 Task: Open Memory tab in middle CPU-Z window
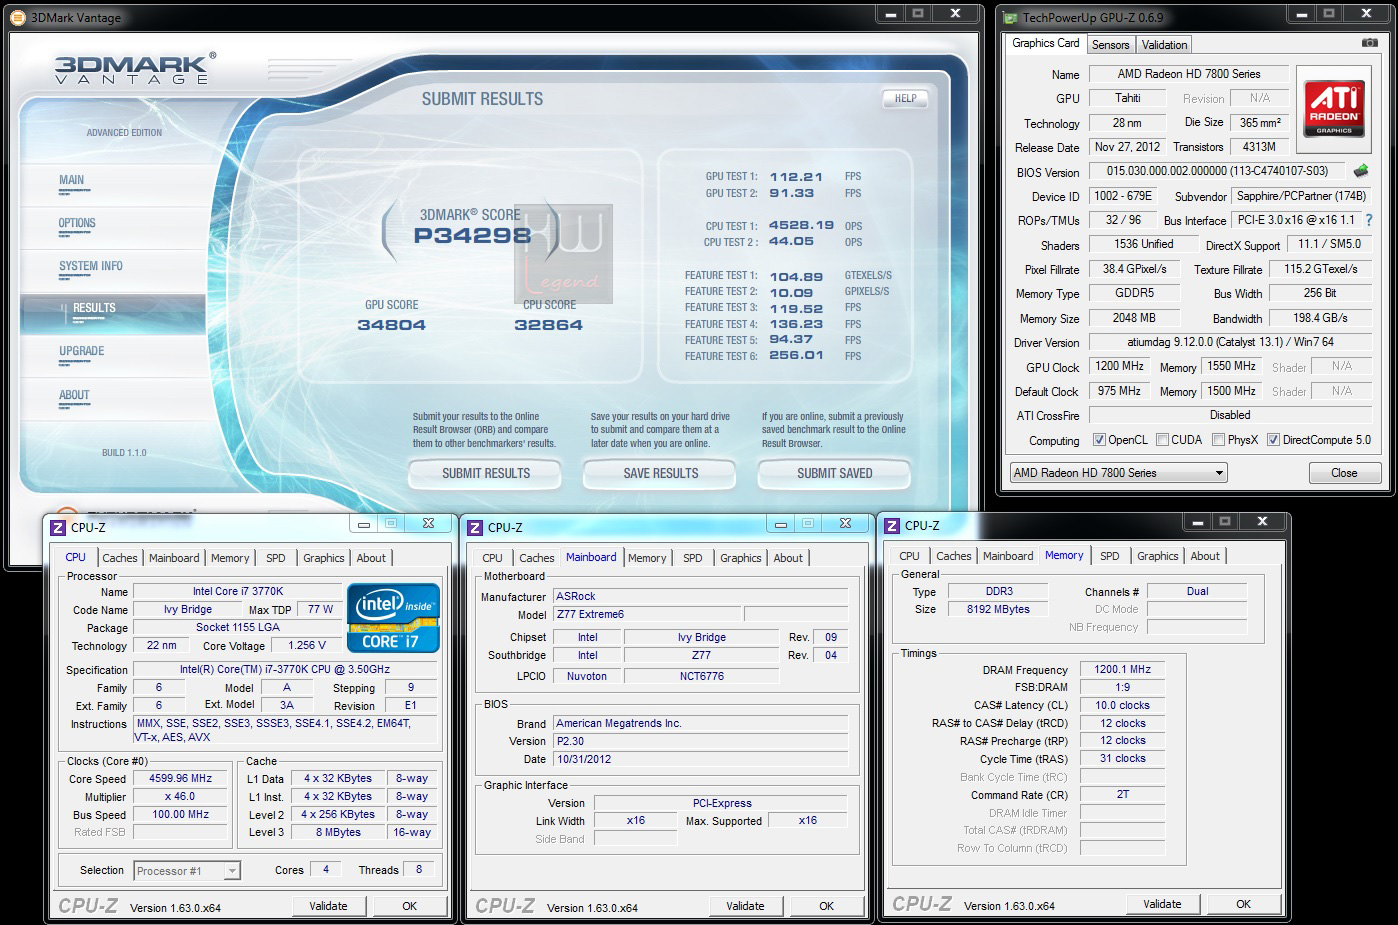point(647,558)
